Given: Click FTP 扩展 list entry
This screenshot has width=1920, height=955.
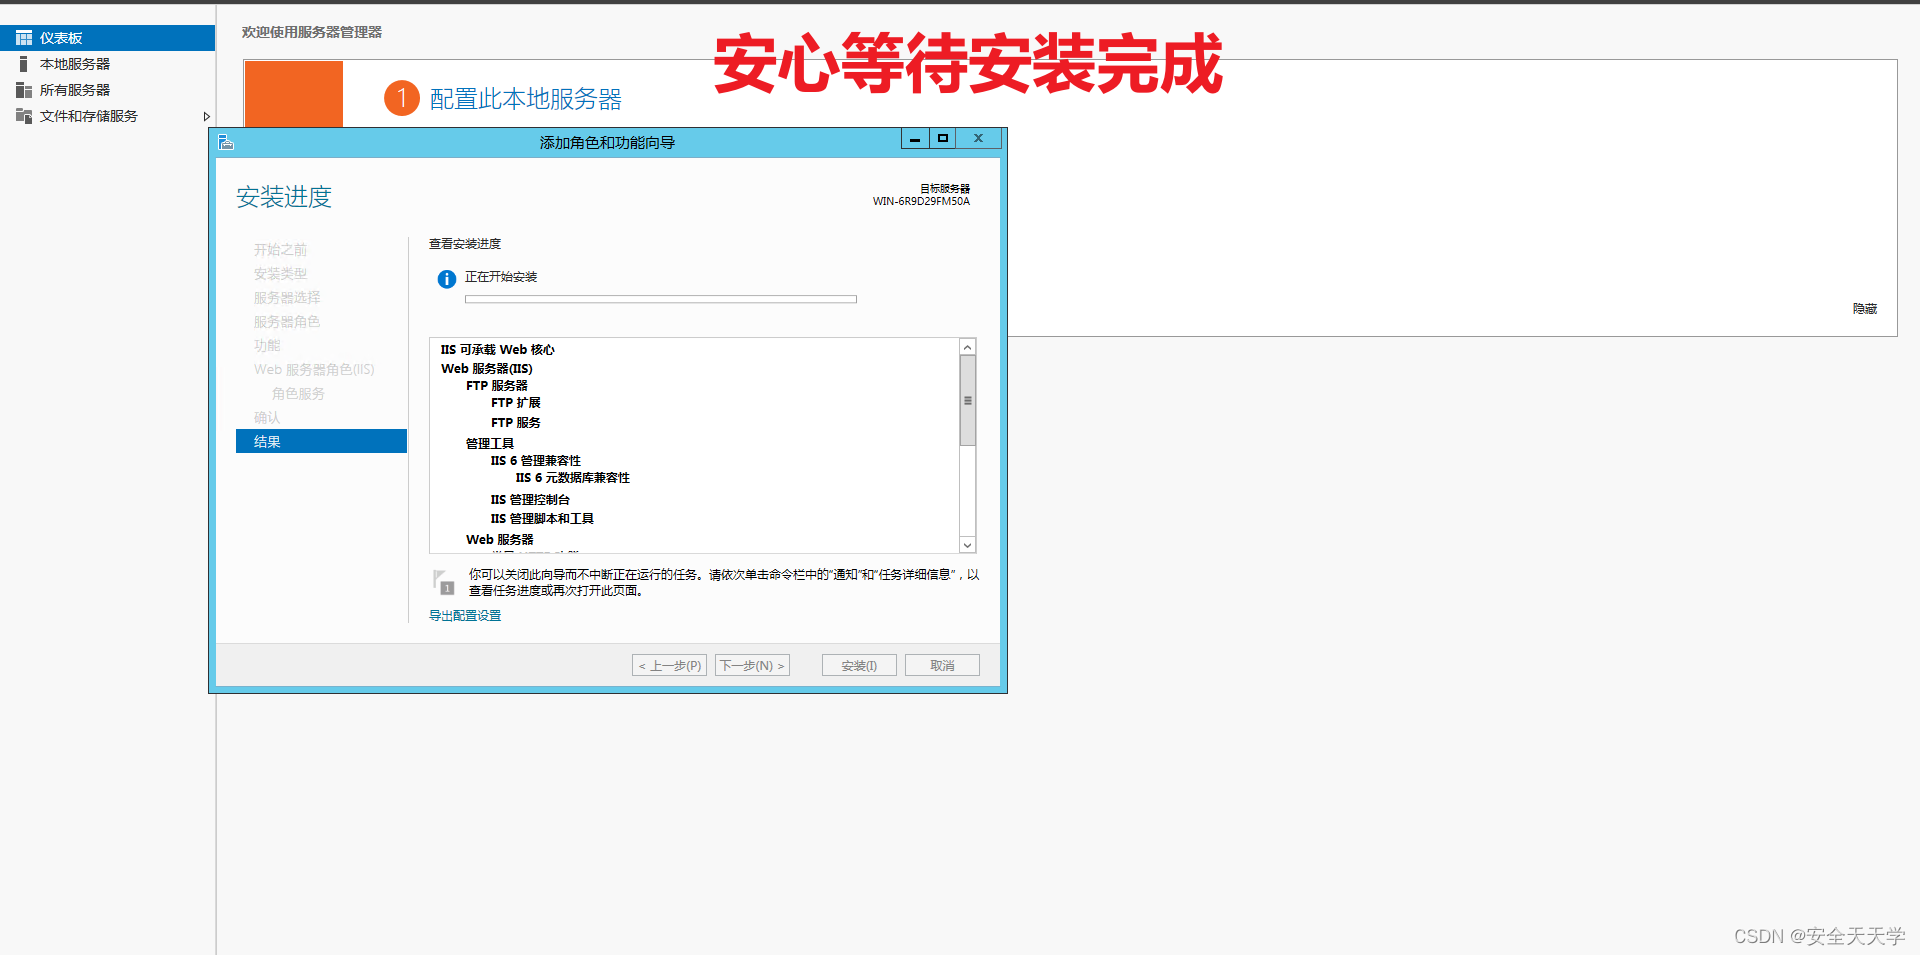Looking at the screenshot, I should (x=516, y=403).
